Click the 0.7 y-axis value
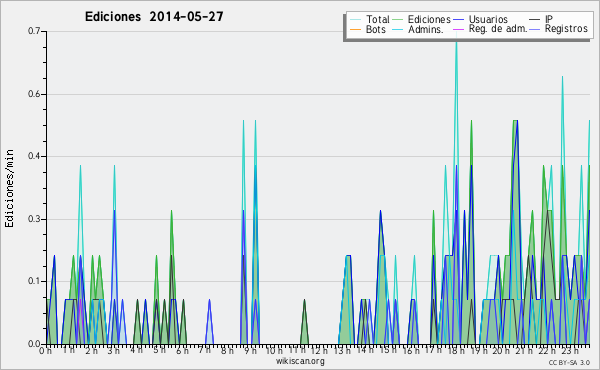 [x=34, y=31]
